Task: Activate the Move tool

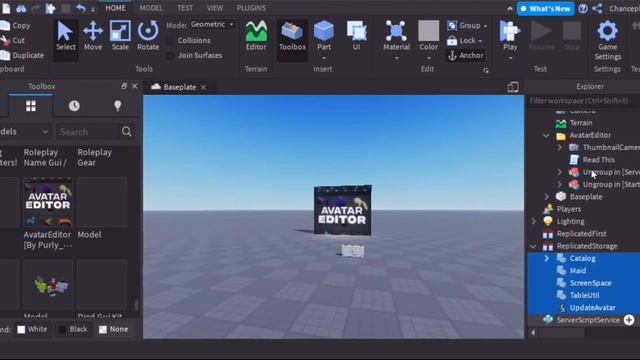Action: click(93, 37)
